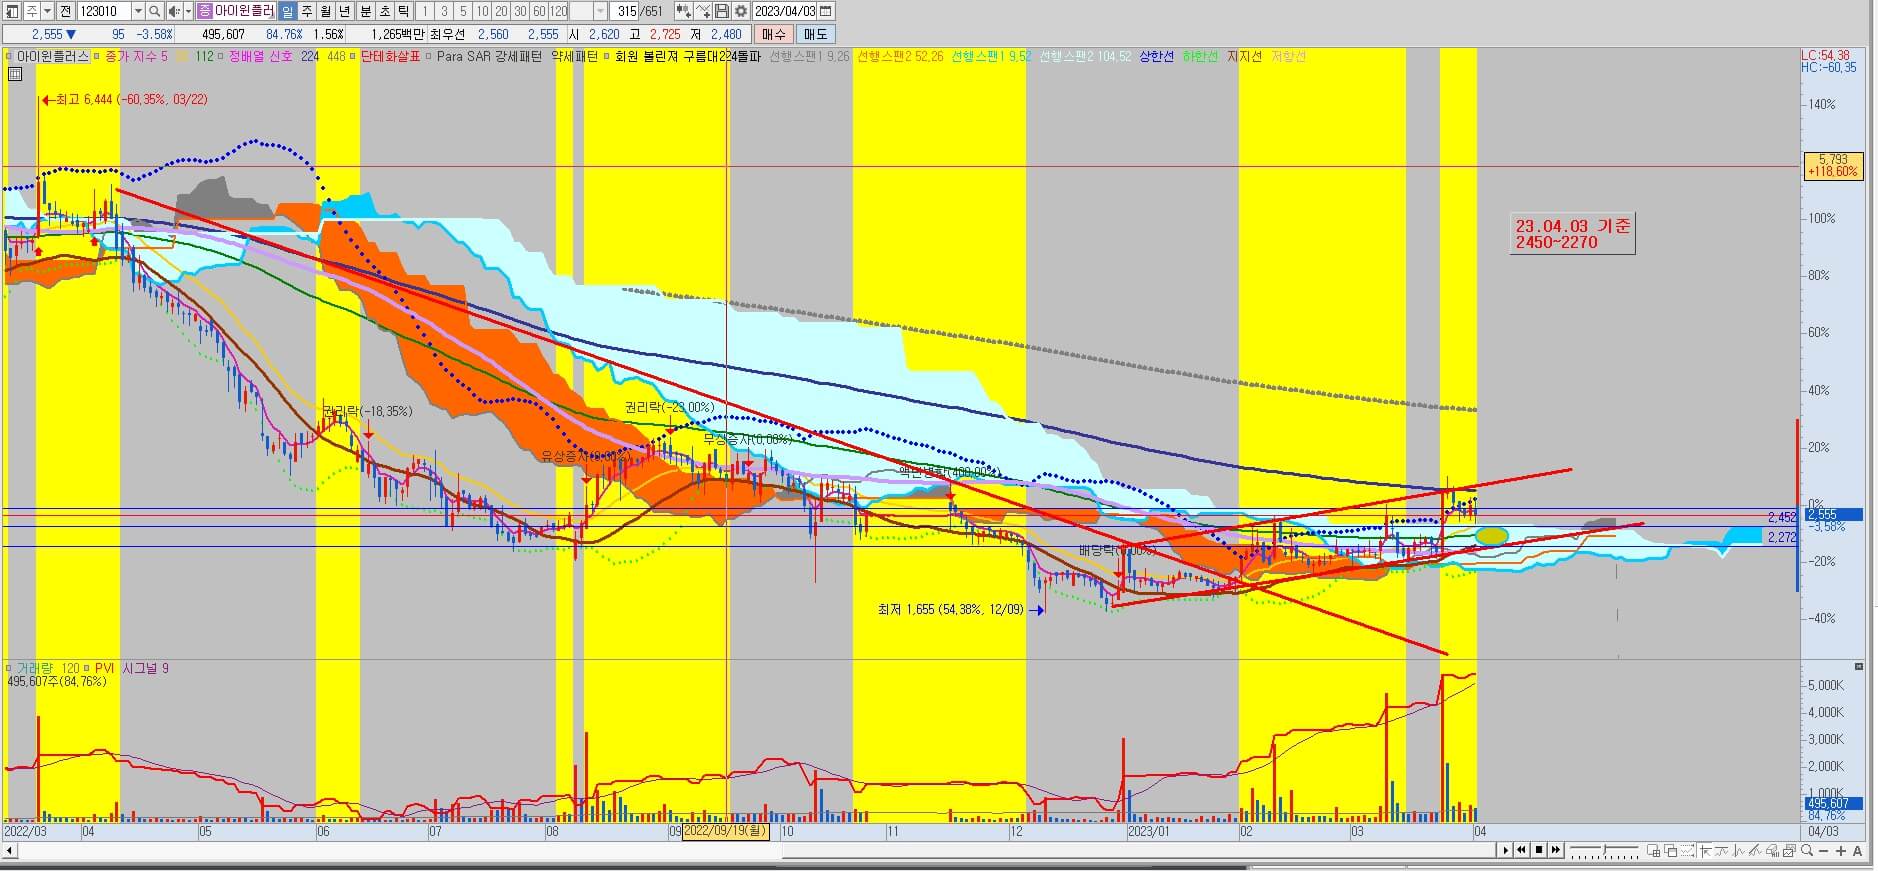
Task: Select the 분 (minute) period button
Action: point(366,11)
